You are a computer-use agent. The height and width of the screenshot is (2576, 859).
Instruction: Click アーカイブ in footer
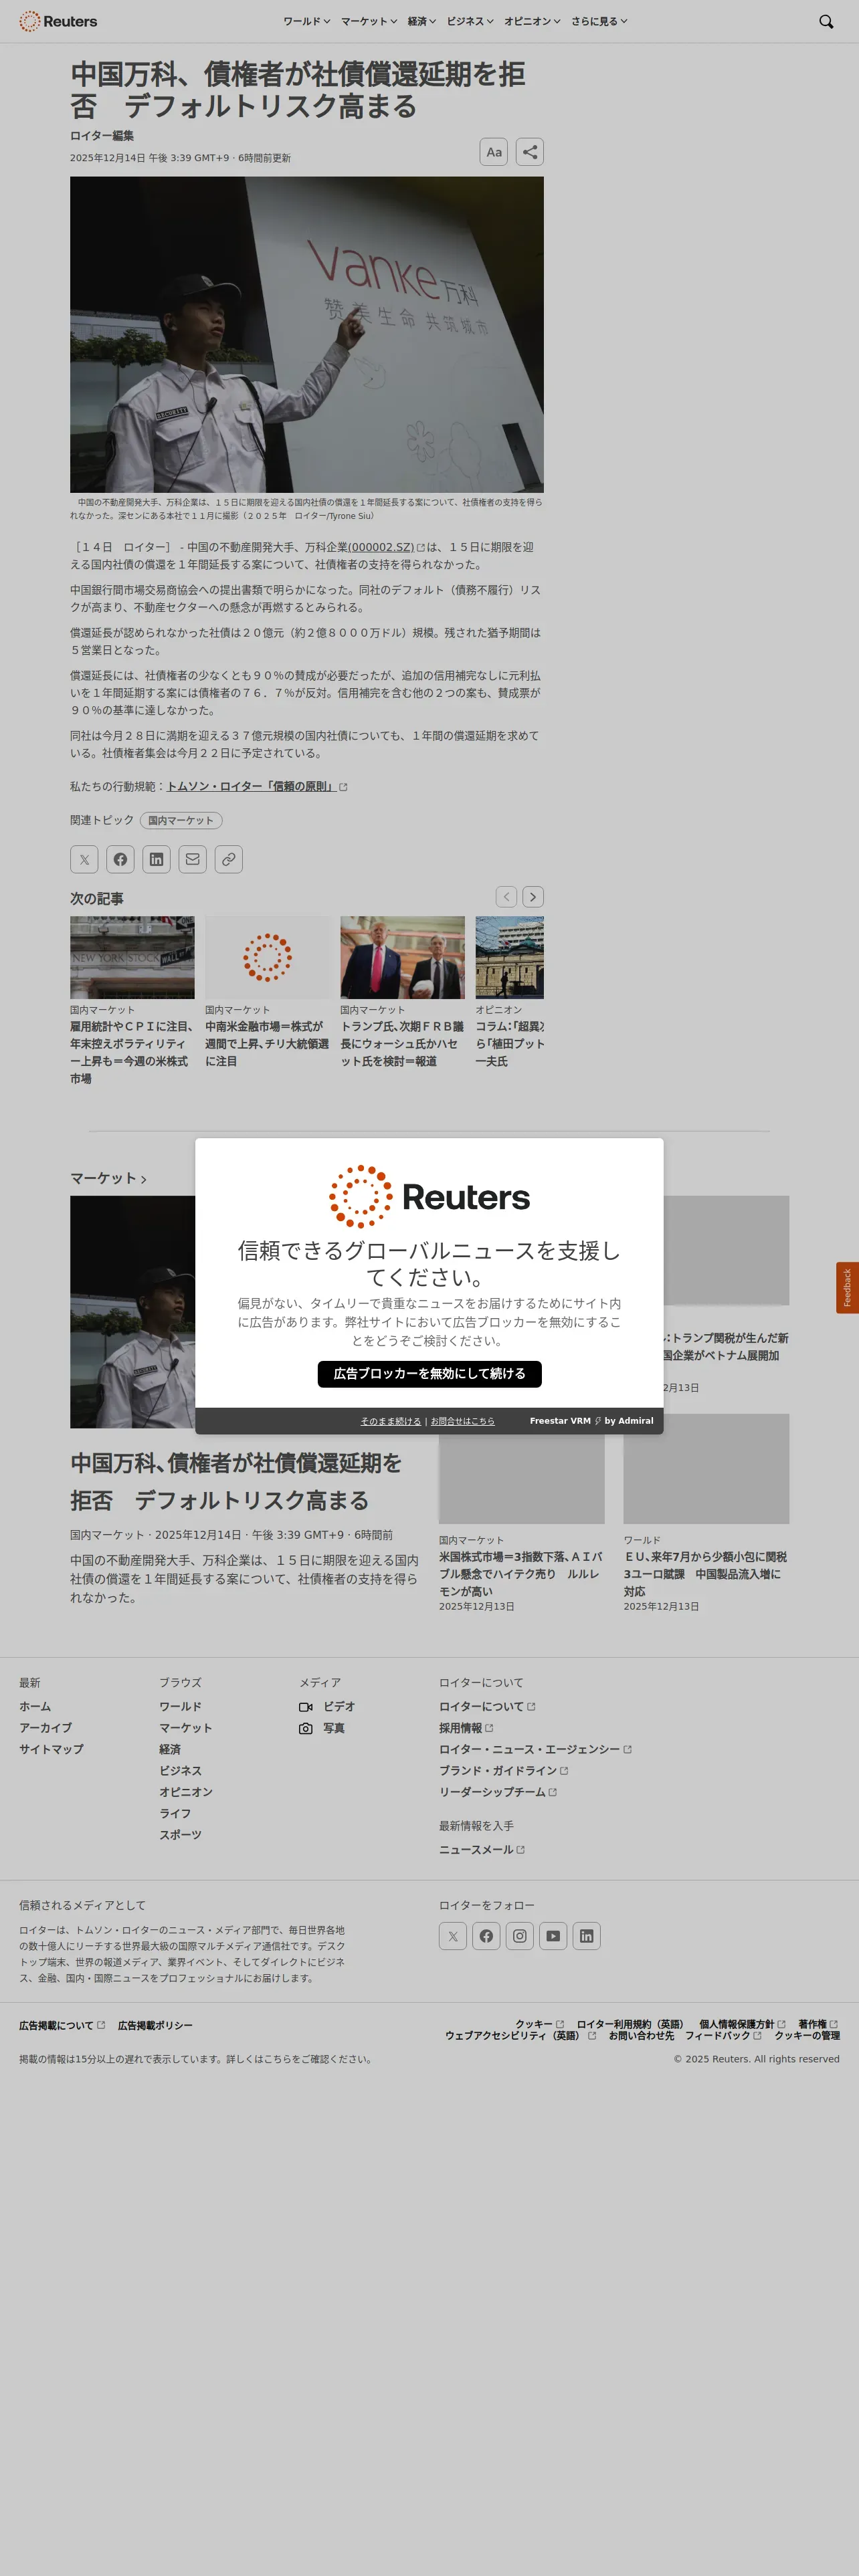pyautogui.click(x=45, y=1728)
